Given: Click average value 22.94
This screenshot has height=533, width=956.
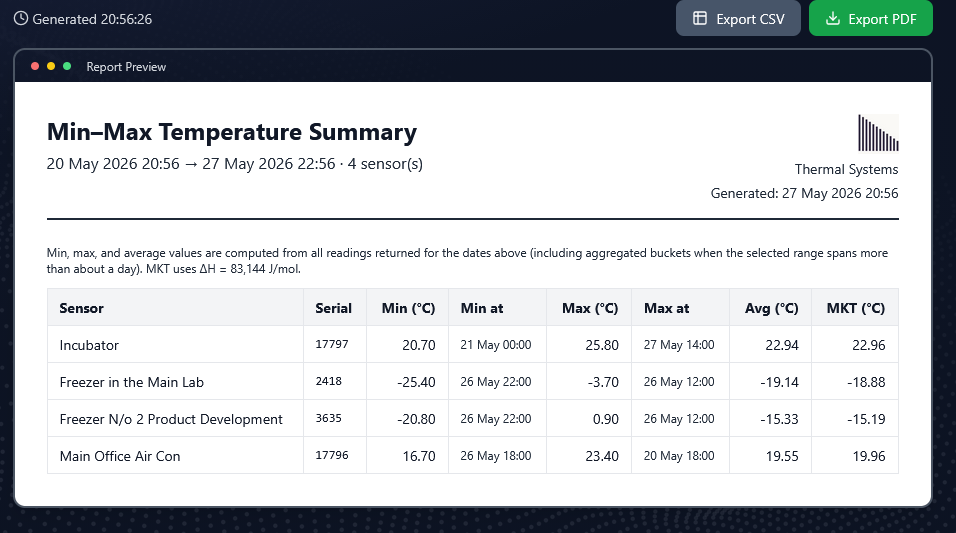Looking at the screenshot, I should (782, 345).
